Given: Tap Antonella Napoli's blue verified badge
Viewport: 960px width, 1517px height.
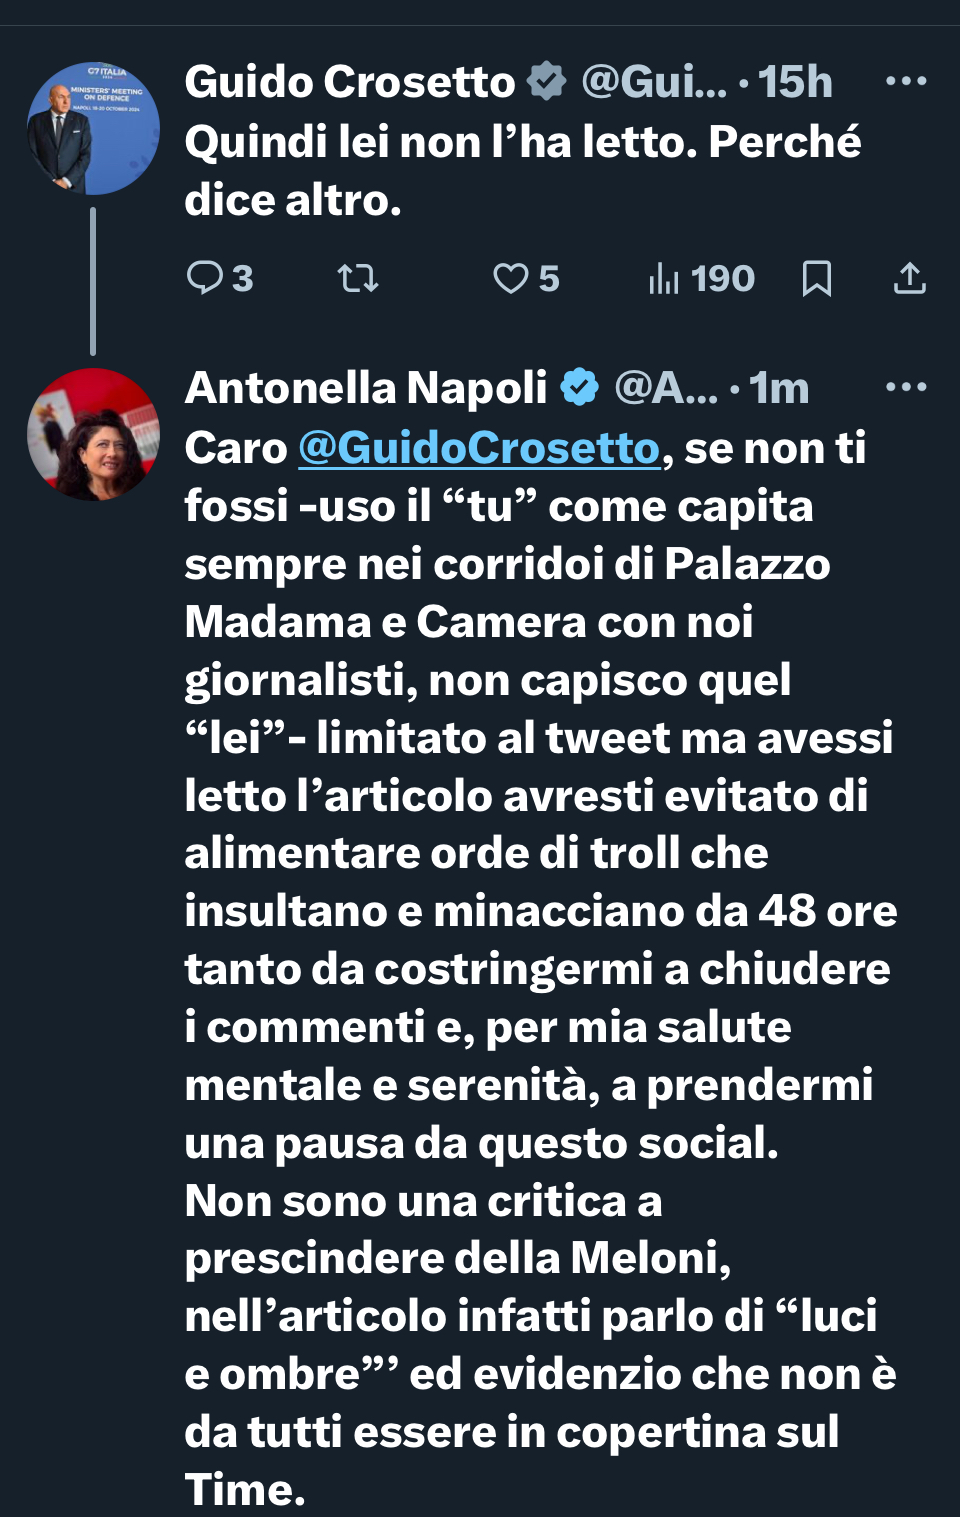Looking at the screenshot, I should click(579, 388).
